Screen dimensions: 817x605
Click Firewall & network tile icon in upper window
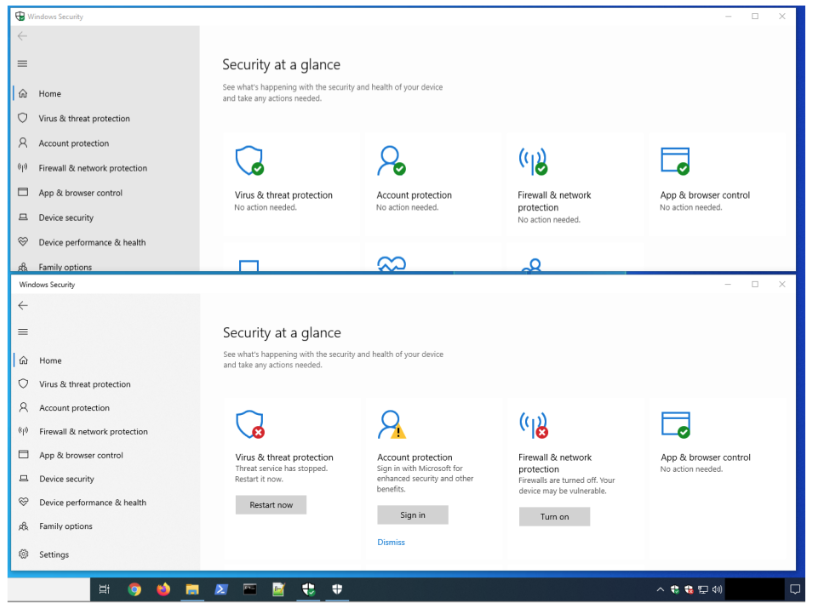point(533,161)
